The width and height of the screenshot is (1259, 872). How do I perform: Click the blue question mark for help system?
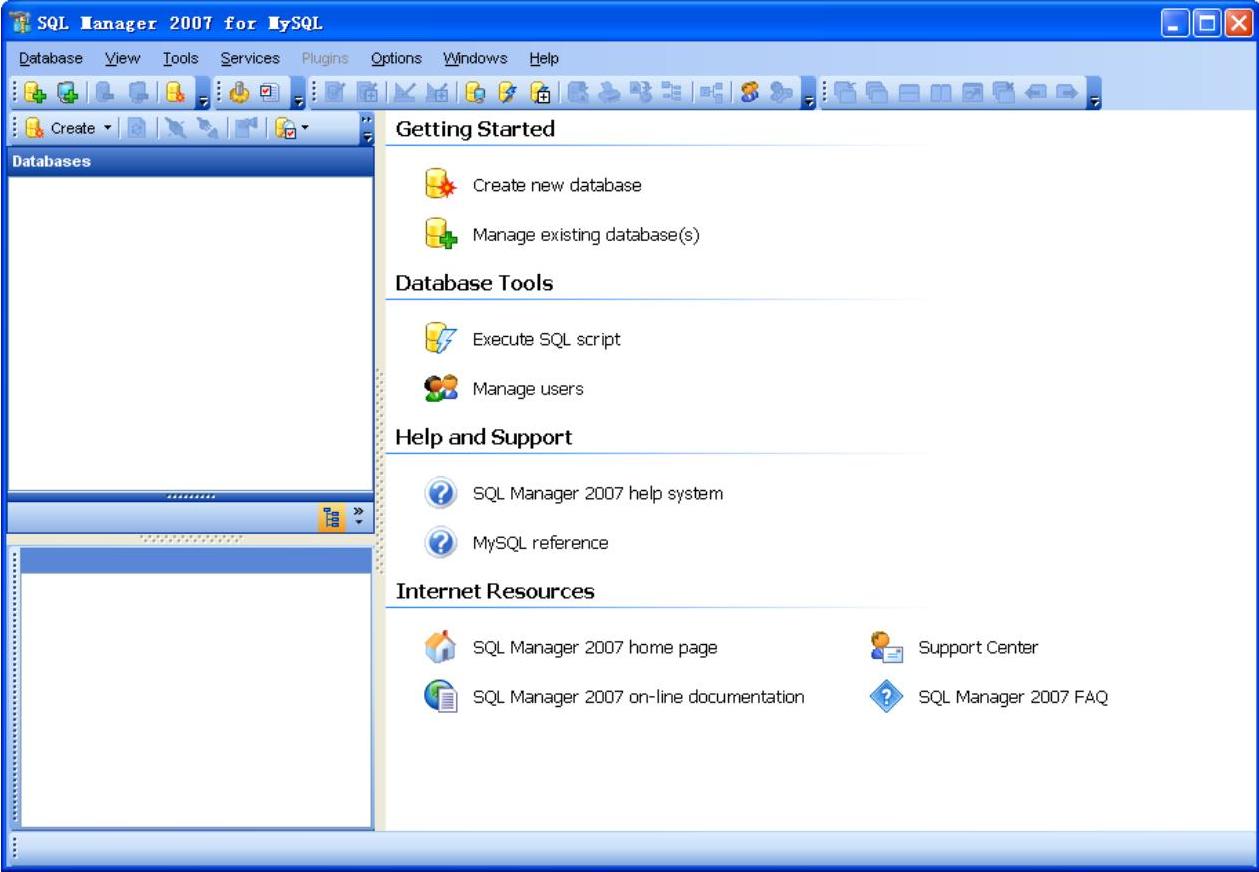tap(441, 493)
